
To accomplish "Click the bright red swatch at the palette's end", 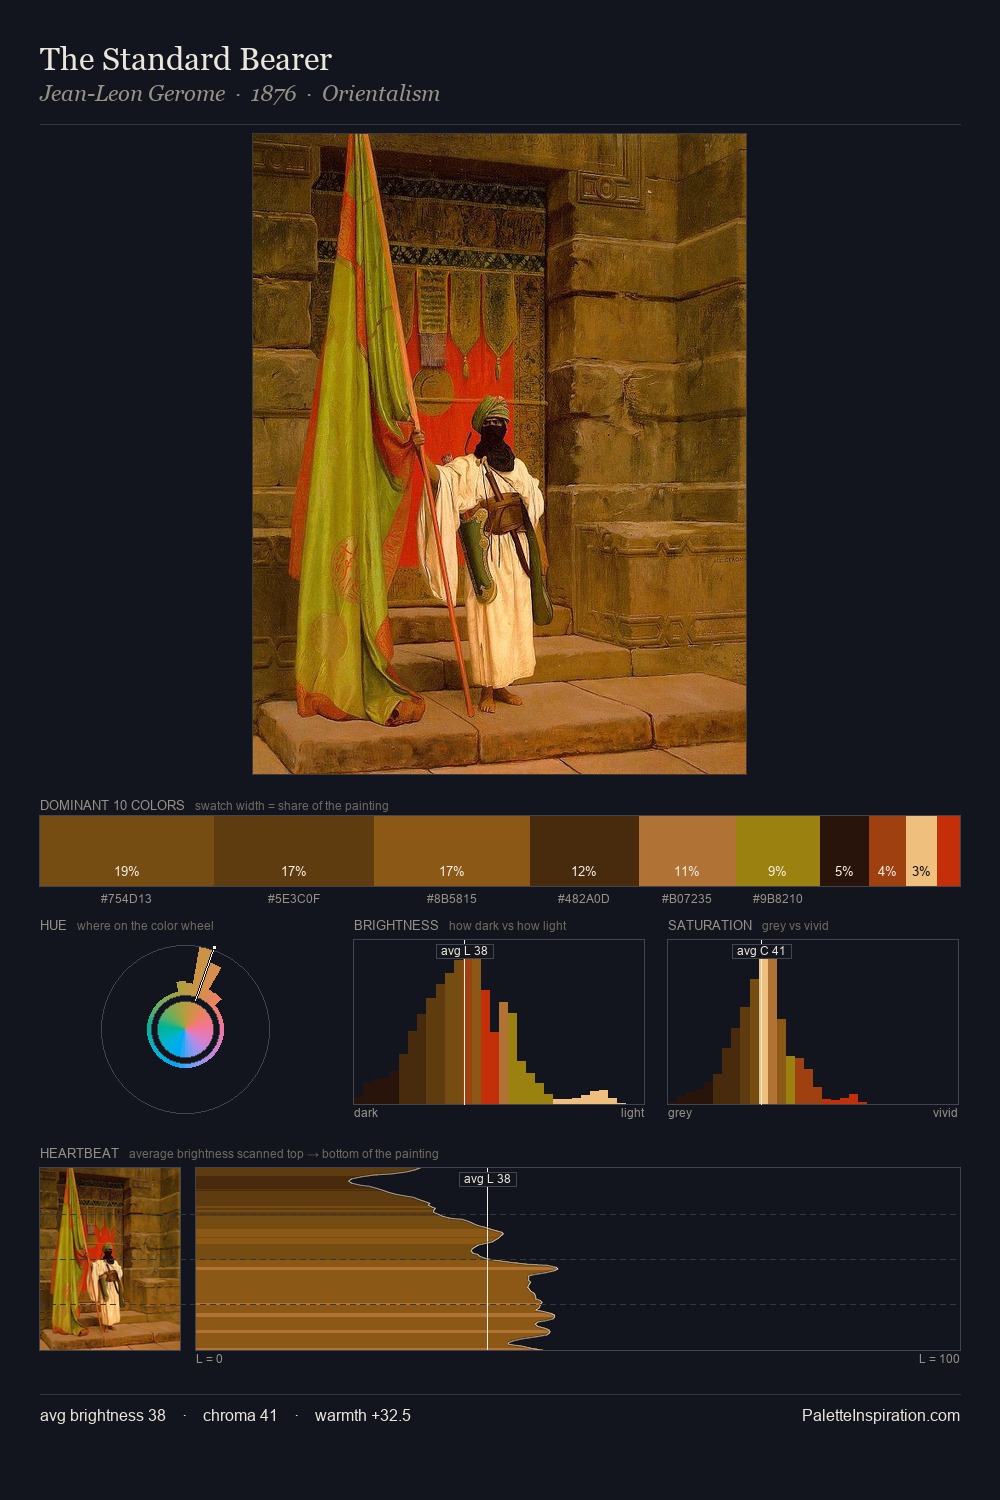I will click(948, 851).
